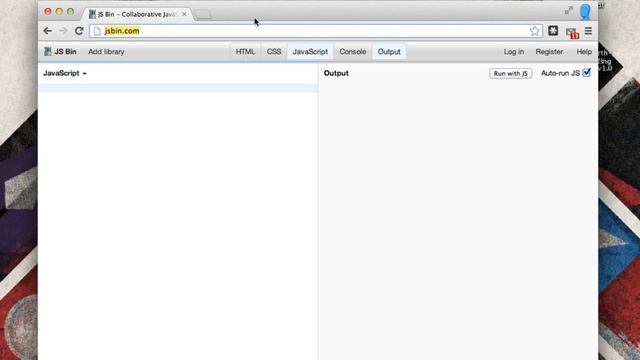Show the CSS panel

pos(274,52)
